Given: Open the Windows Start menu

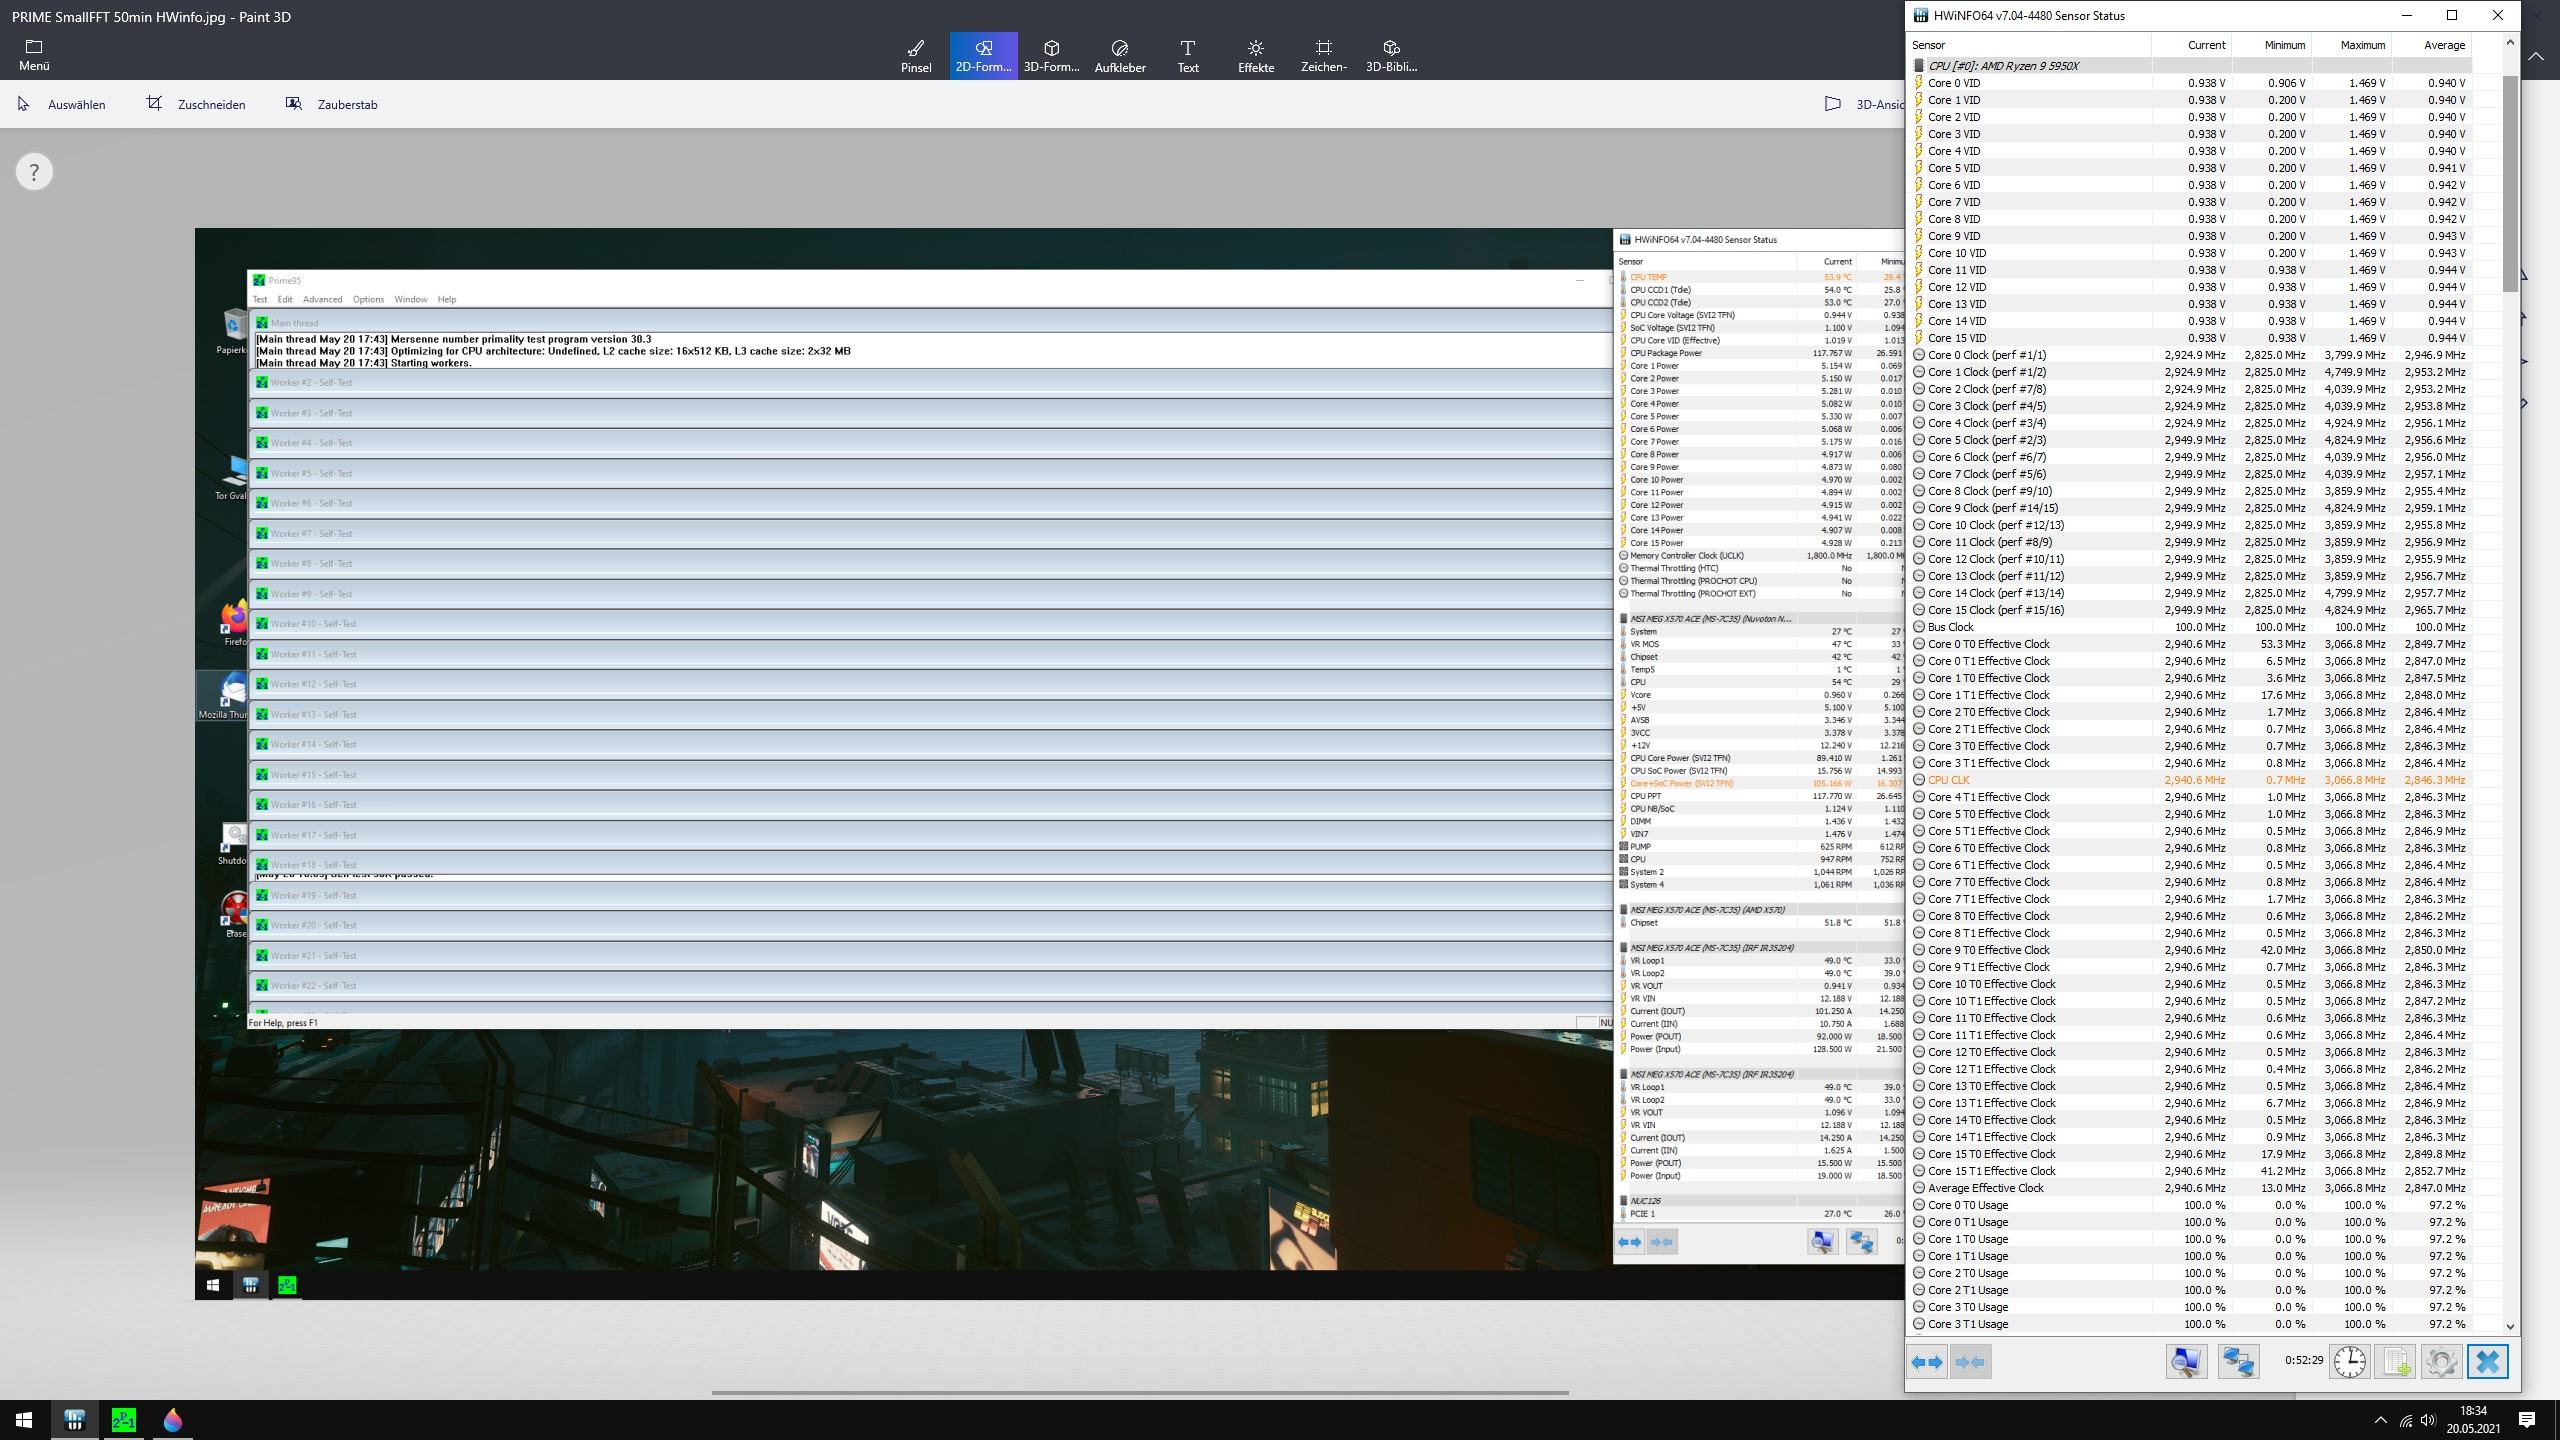Looking at the screenshot, I should pos(24,1420).
